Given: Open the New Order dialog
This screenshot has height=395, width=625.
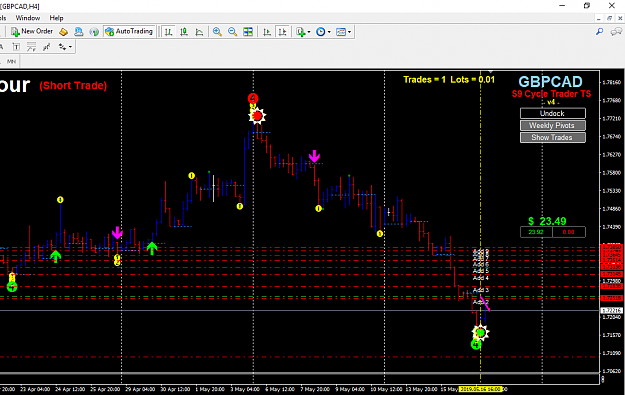Looking at the screenshot, I should [32, 31].
